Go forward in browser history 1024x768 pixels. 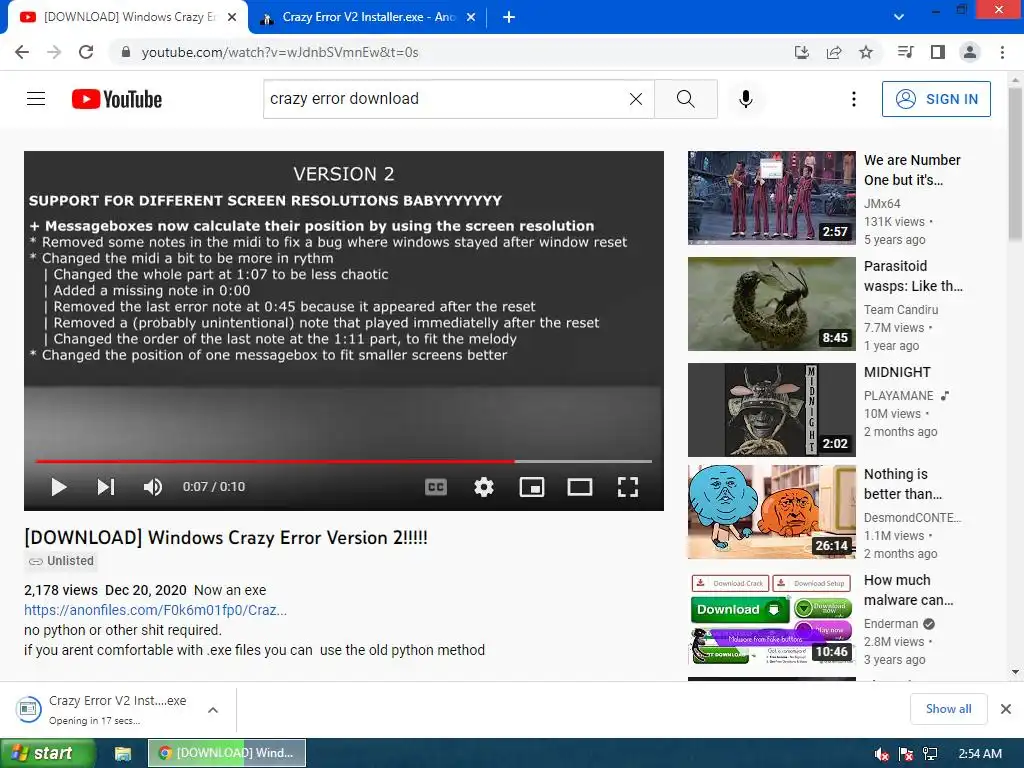pos(54,52)
